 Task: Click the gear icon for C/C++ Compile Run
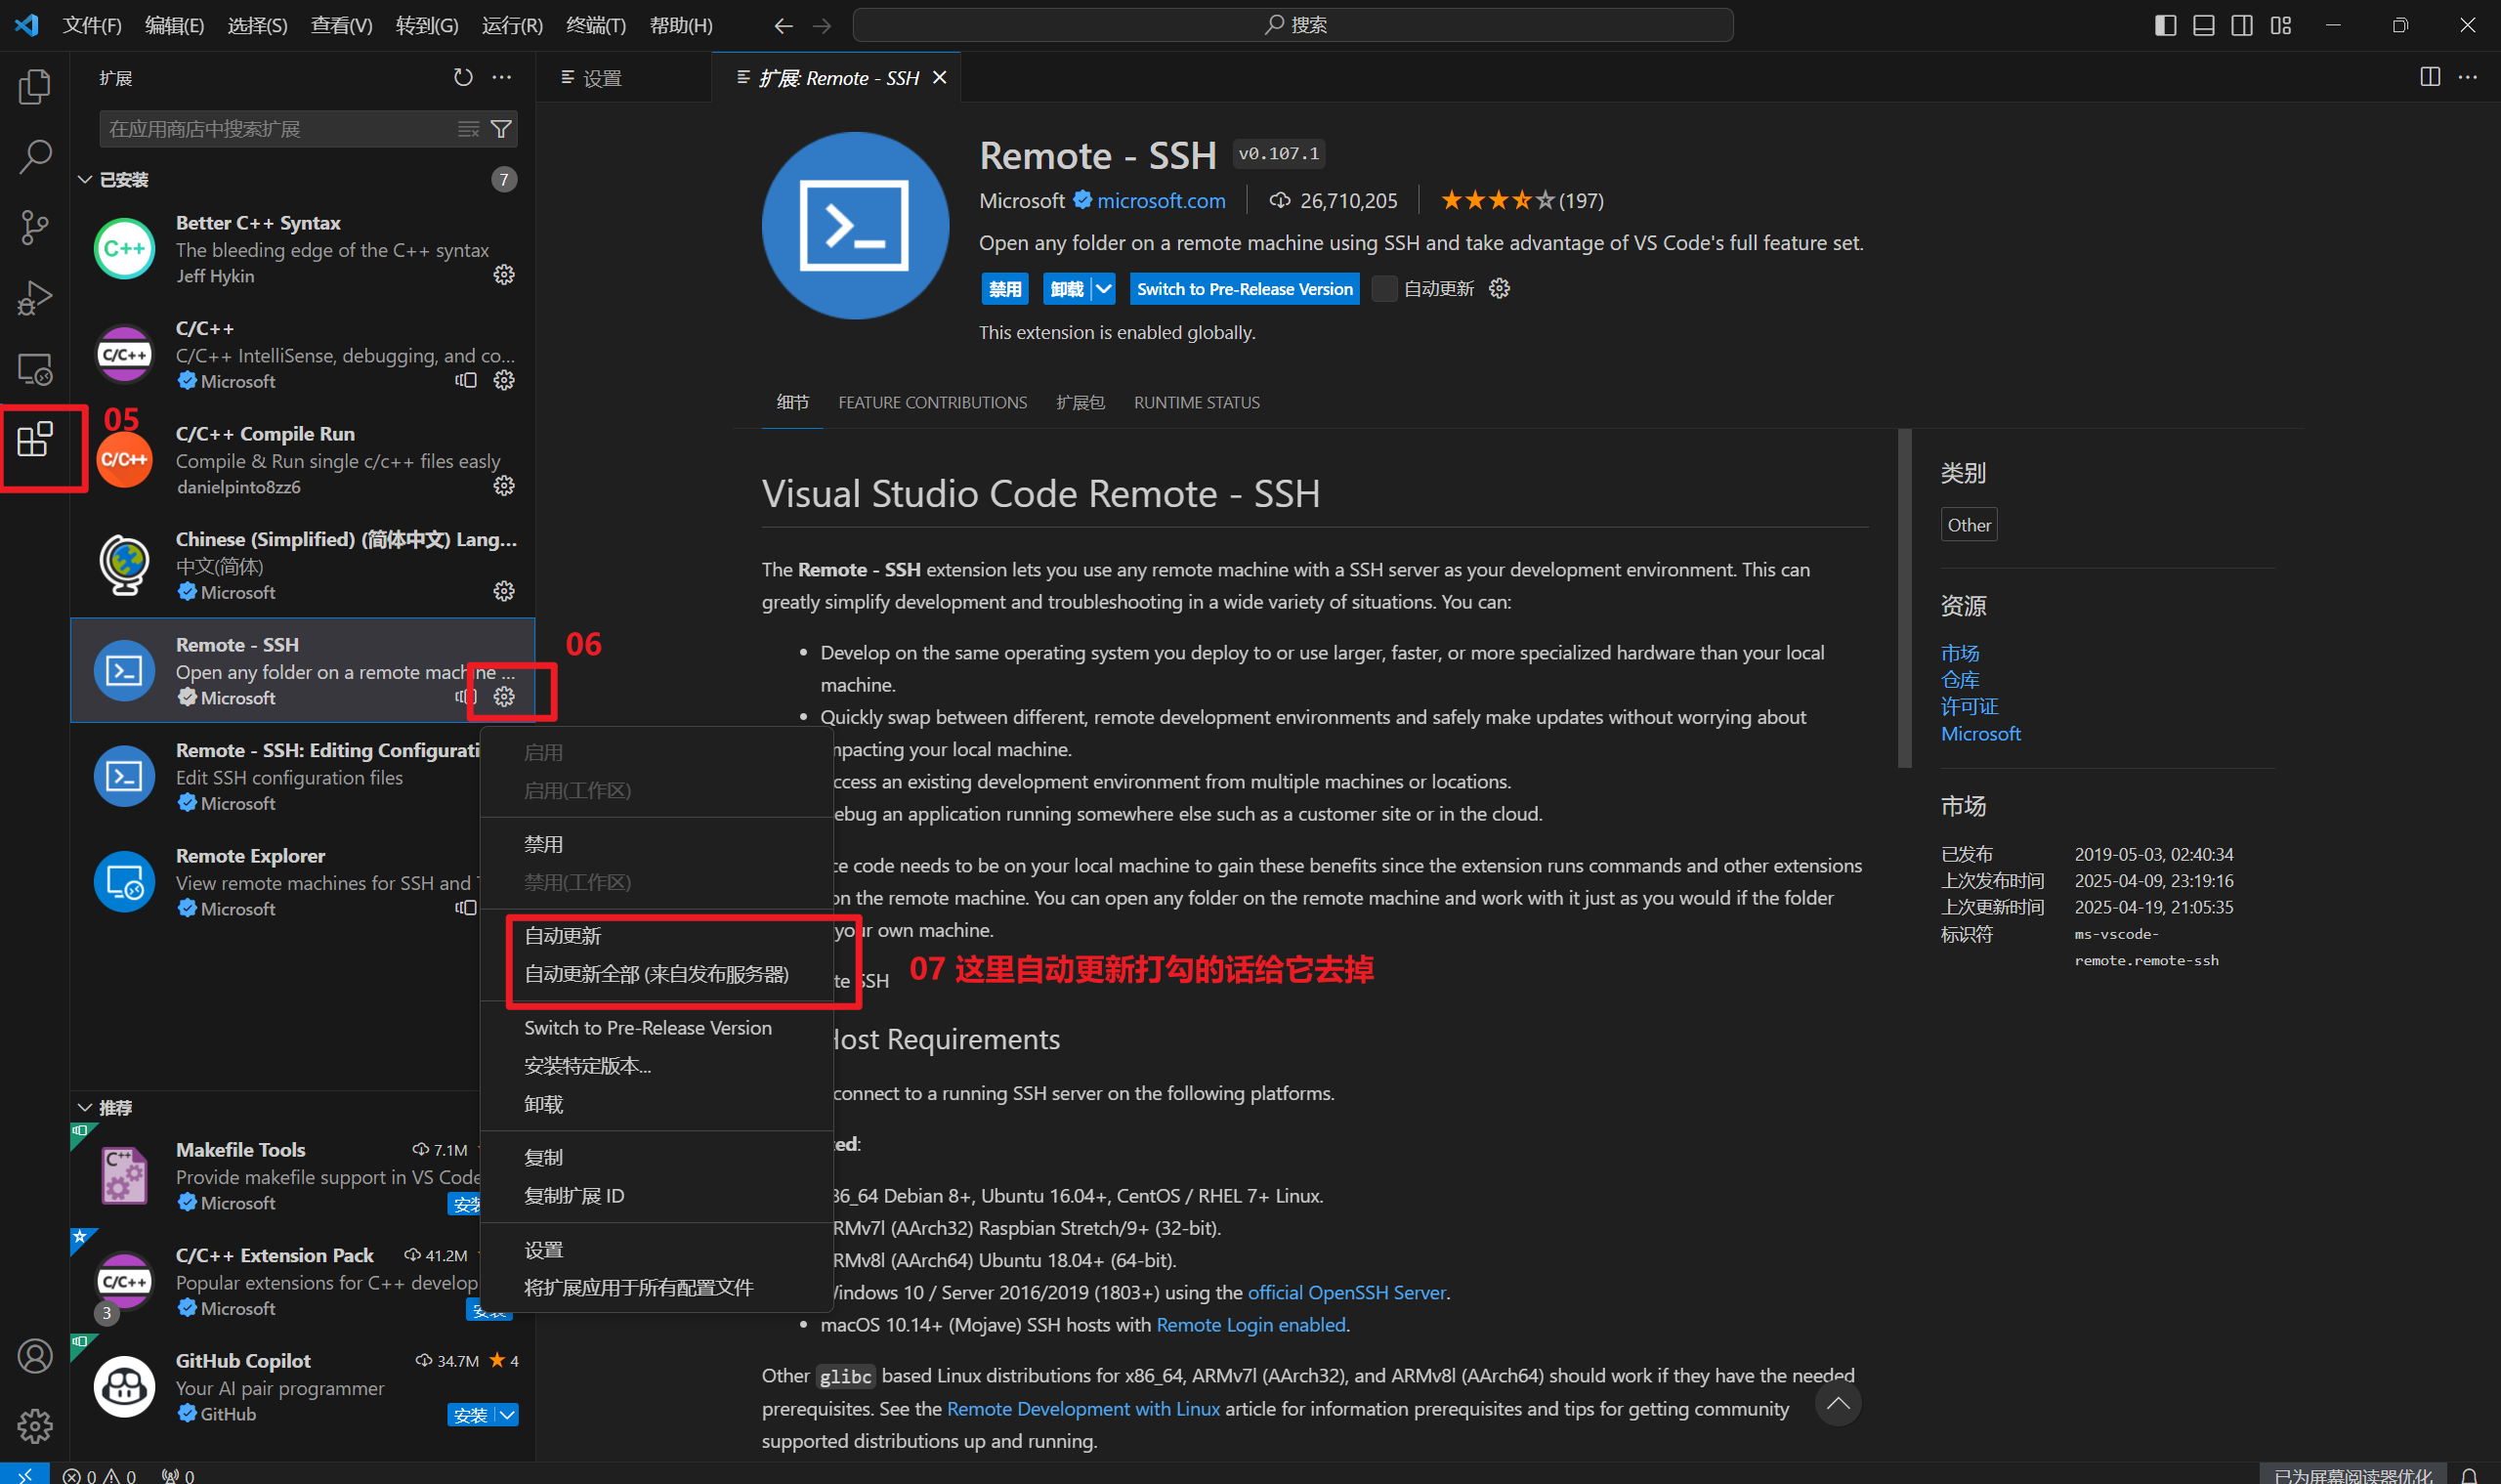pos(504,486)
